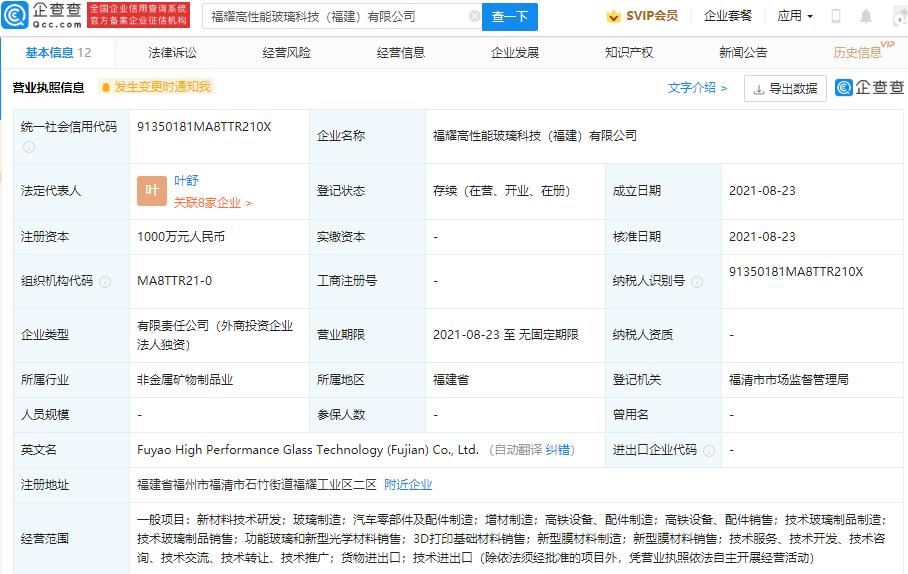Switch to 经营信息 tab
This screenshot has width=908, height=574.
click(x=401, y=53)
